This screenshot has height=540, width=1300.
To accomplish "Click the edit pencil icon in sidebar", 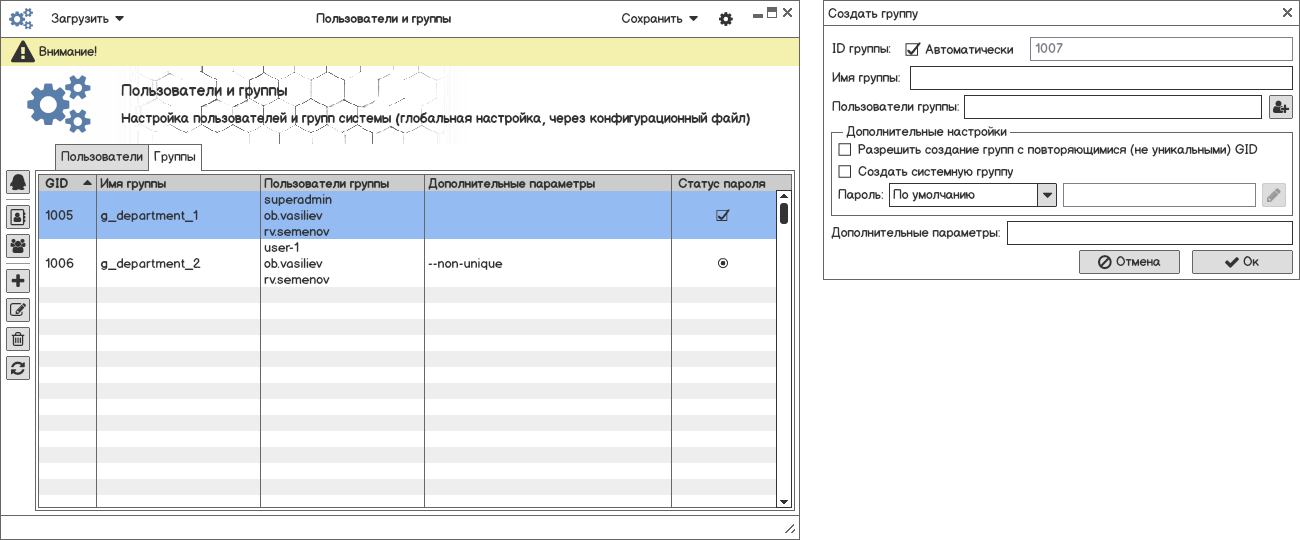I will 18,310.
